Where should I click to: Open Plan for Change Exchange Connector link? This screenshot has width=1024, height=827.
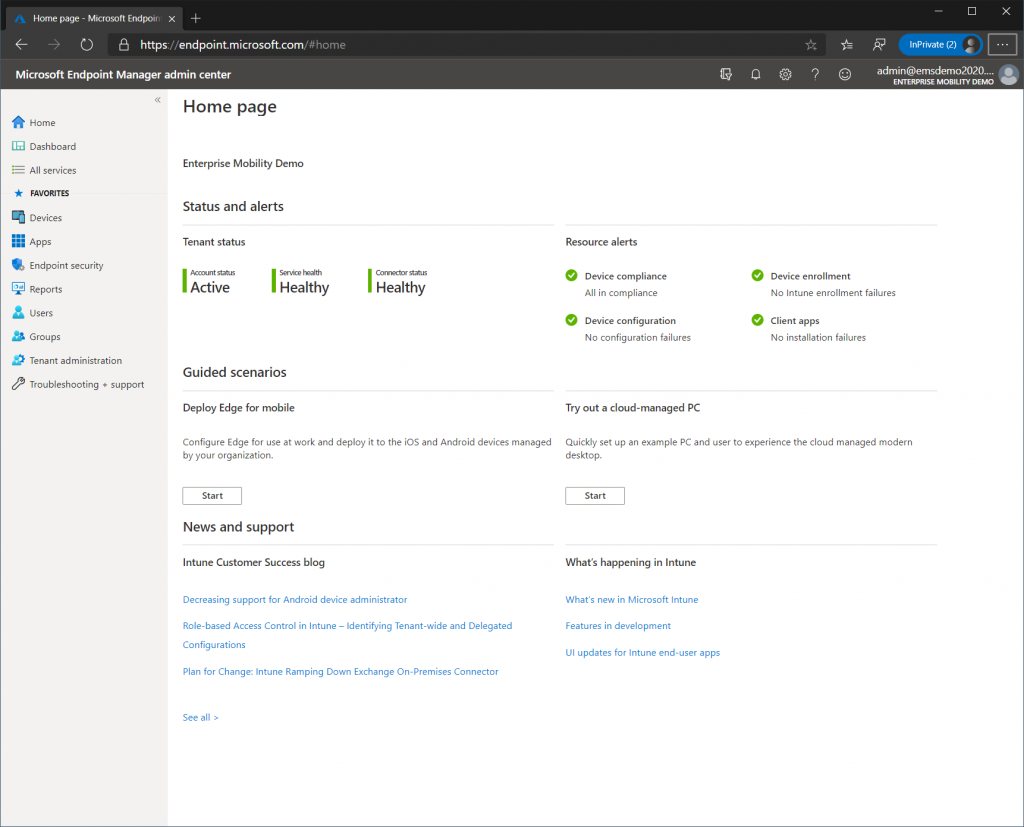click(x=340, y=672)
